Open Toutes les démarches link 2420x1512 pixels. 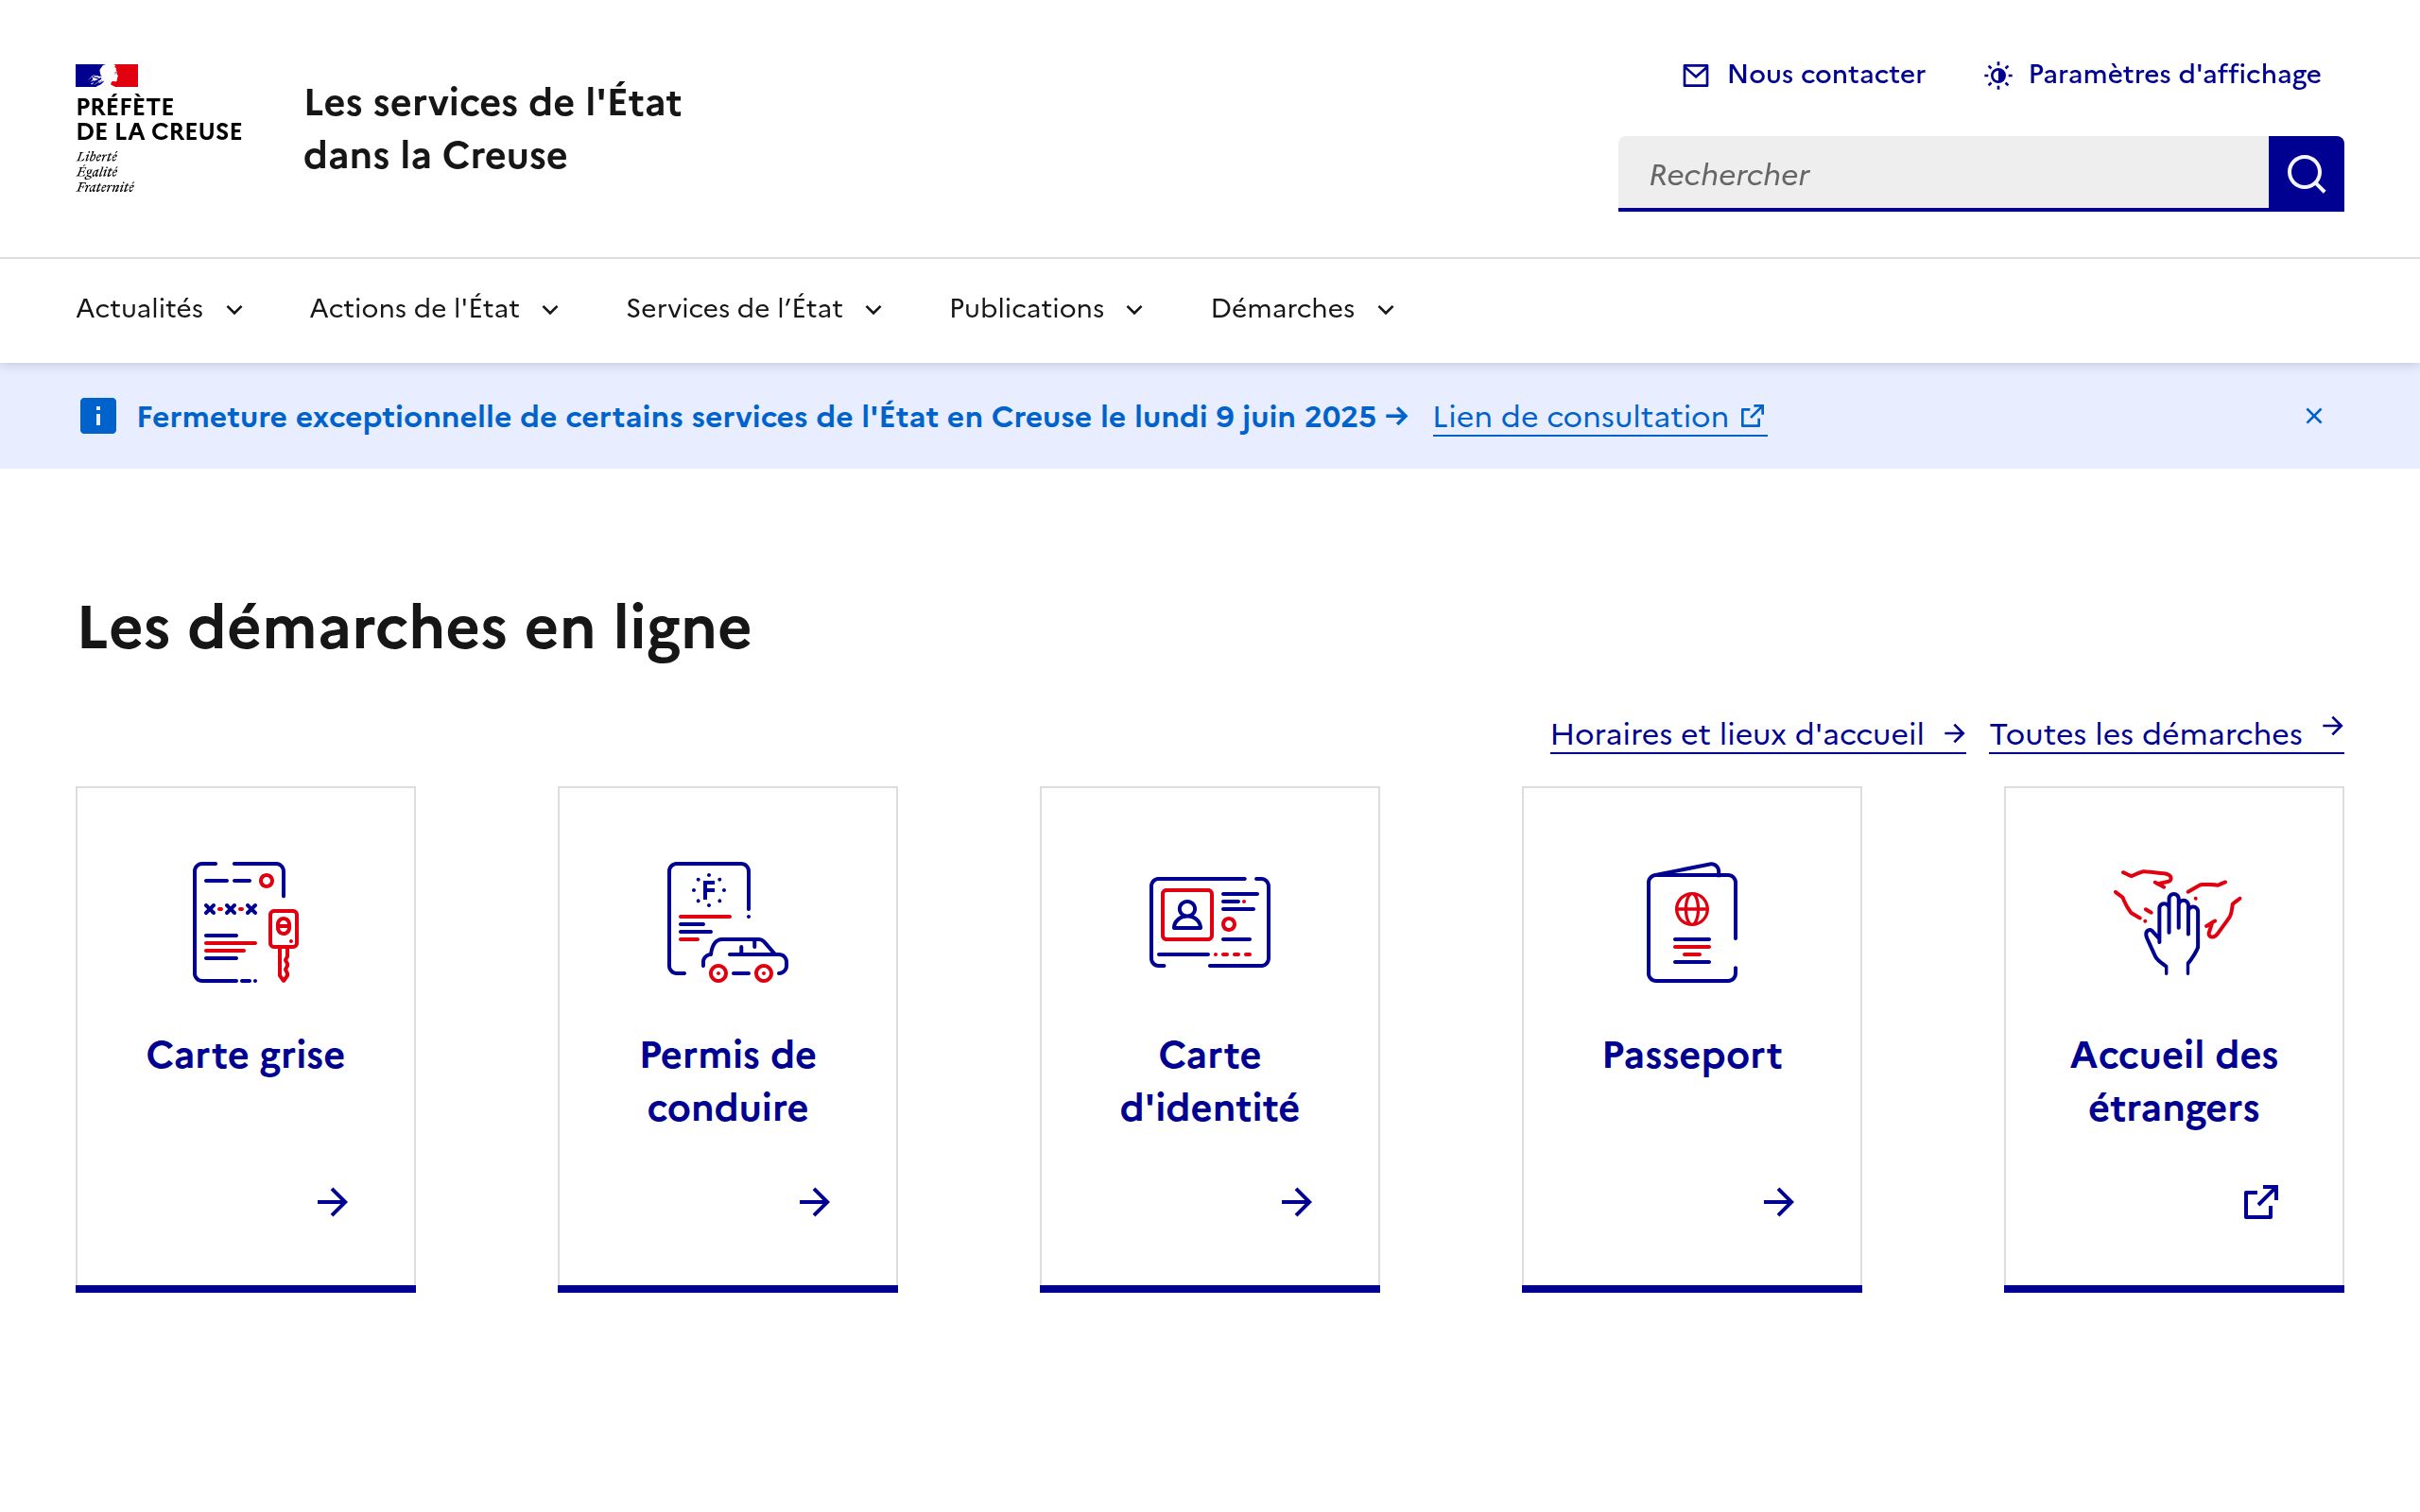point(2166,734)
